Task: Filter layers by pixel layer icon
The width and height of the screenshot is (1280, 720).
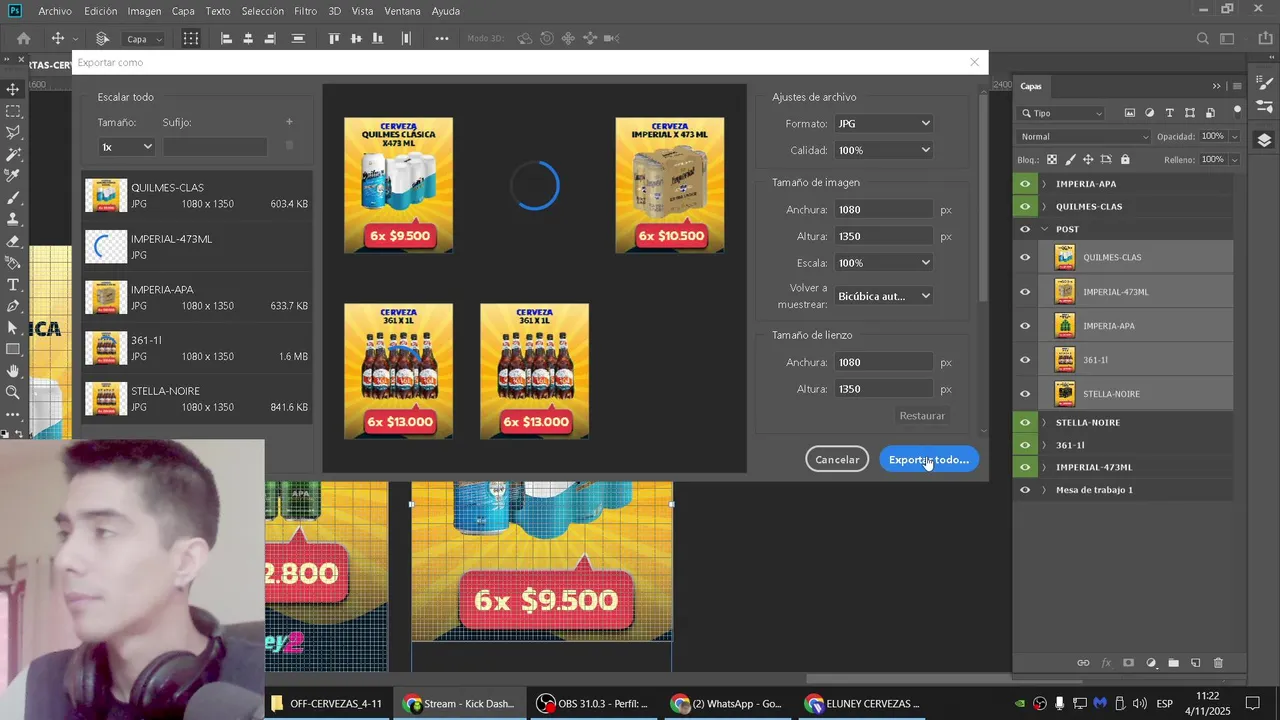Action: tap(1130, 113)
